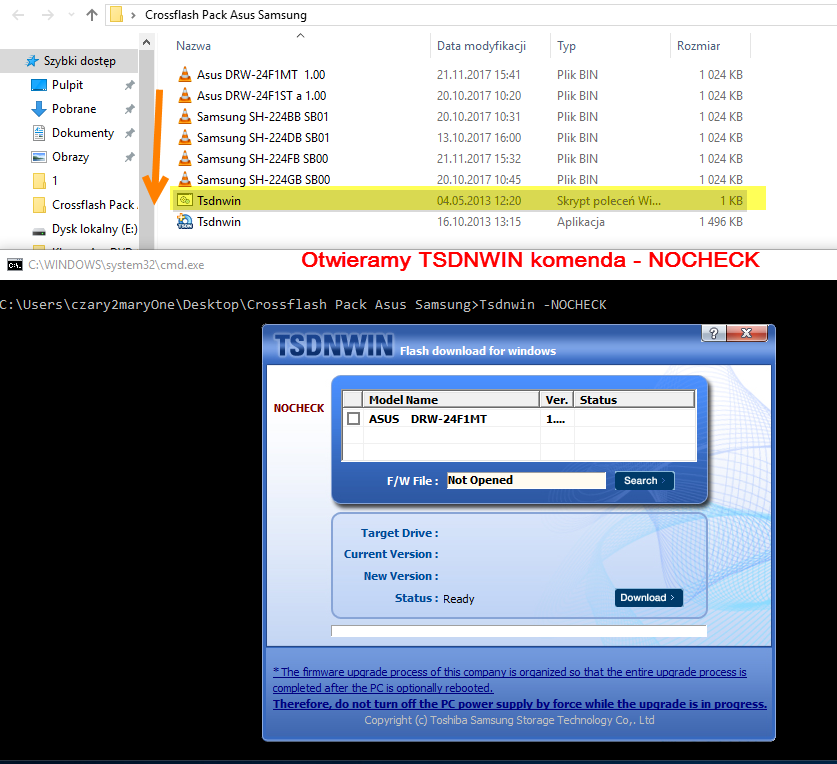Image resolution: width=837 pixels, height=764 pixels.
Task: Sort files by Typ column
Action: click(566, 46)
